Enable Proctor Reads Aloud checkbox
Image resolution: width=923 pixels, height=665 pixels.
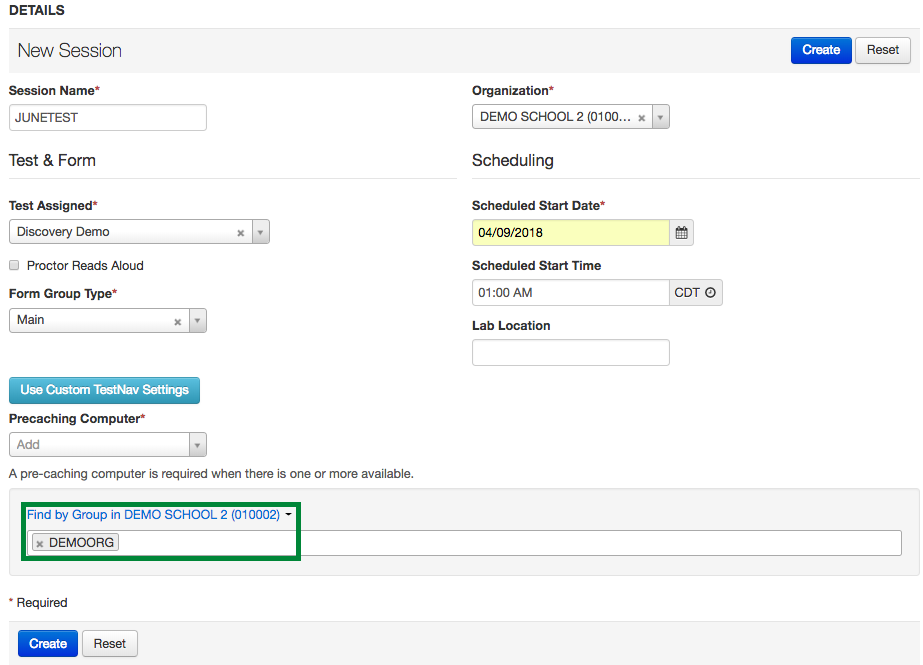(14, 266)
